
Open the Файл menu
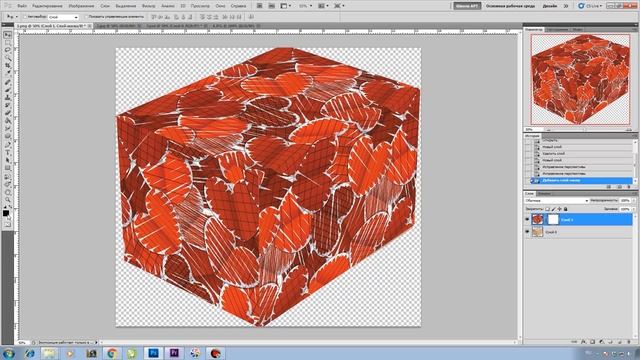(22, 6)
